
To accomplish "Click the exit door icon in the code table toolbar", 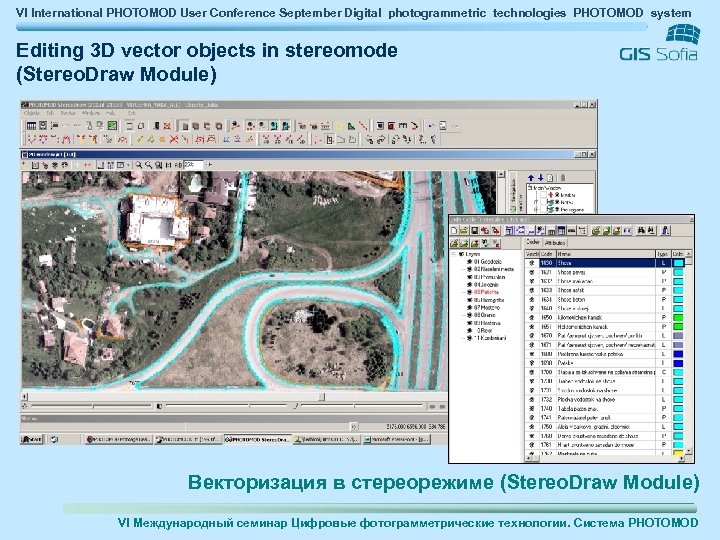I will coord(666,231).
